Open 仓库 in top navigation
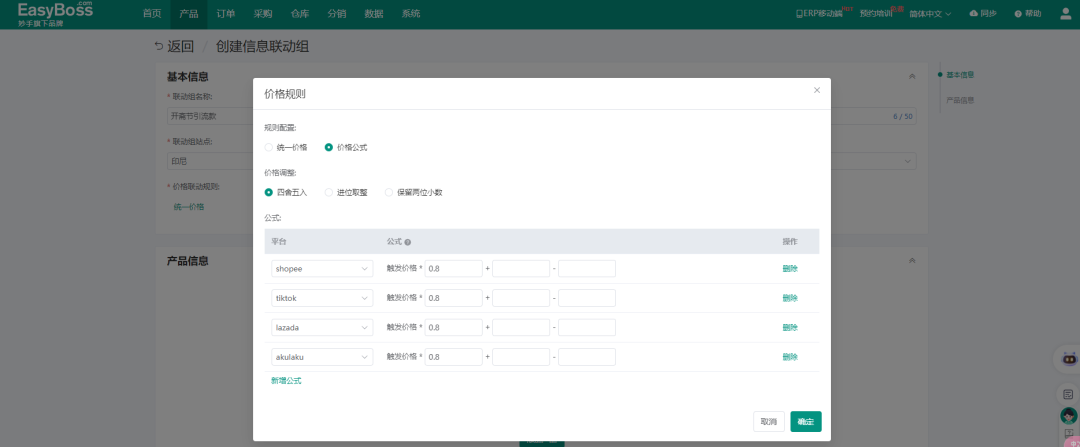Screen dimensions: 1080x447 pyautogui.click(x=300, y=14)
